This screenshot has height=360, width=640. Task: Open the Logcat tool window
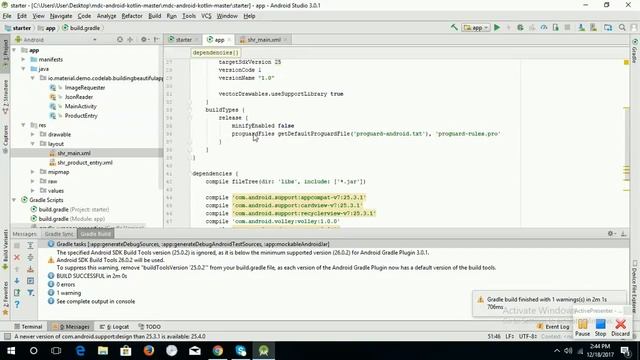coord(114,327)
